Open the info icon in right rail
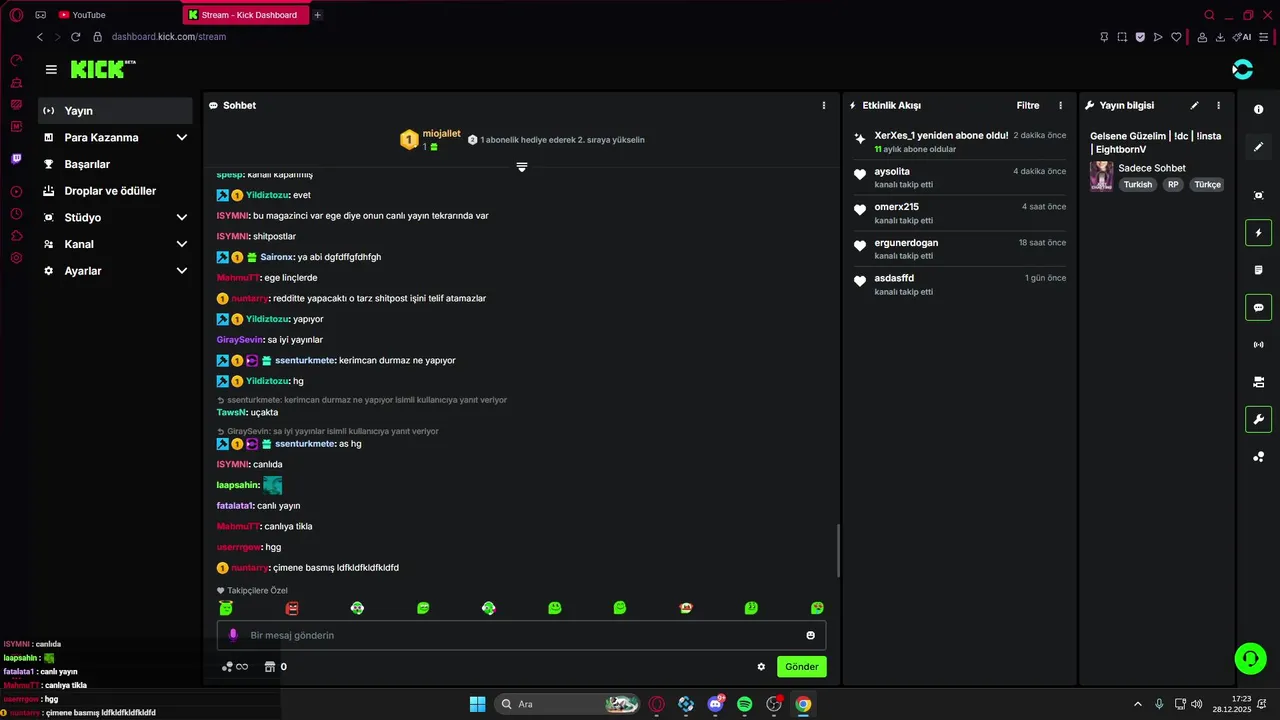This screenshot has height=720, width=1280. coord(1258,109)
